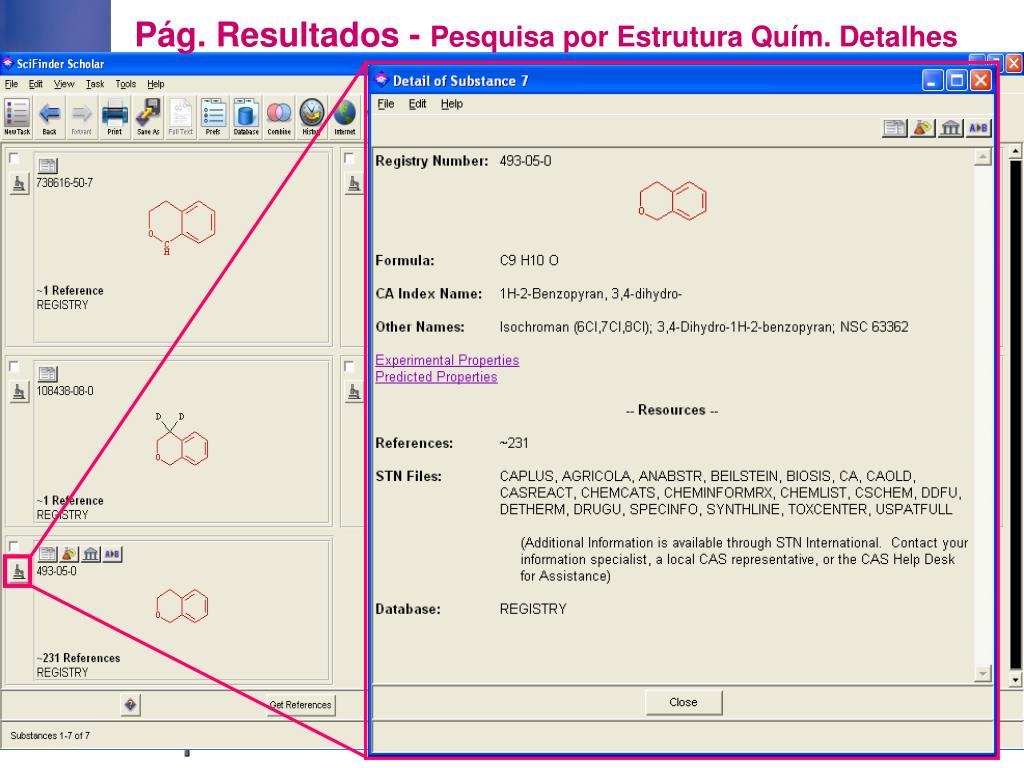
Task: Click the Close button in Detail window
Action: click(x=684, y=703)
